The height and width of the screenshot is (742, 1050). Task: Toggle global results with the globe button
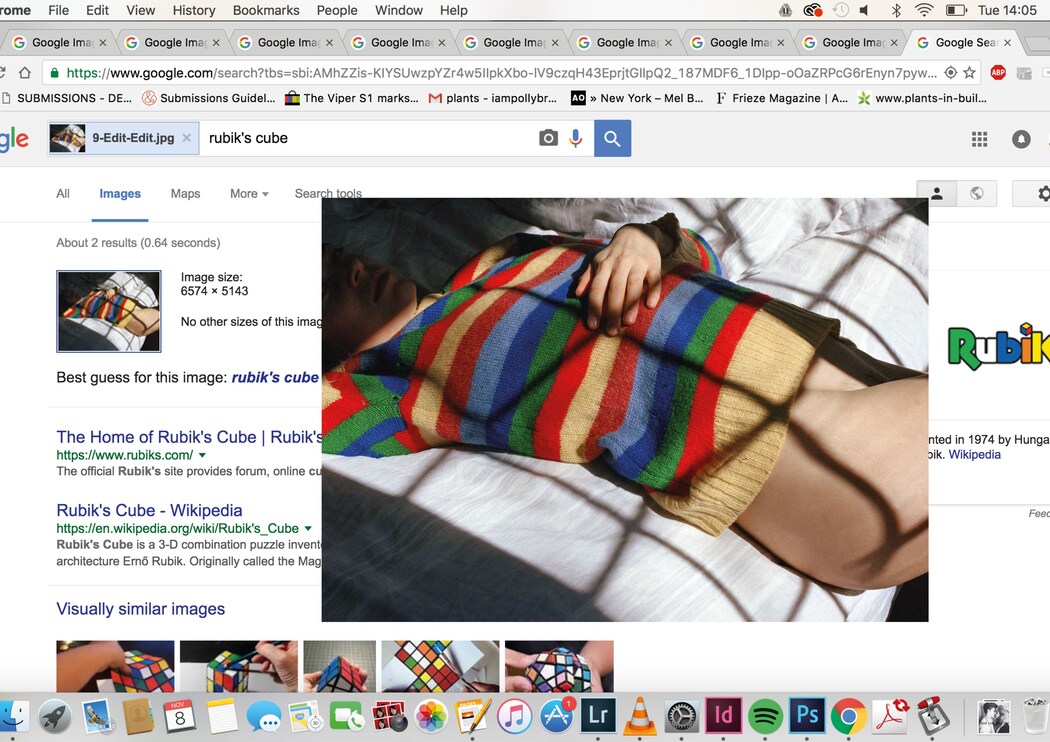[977, 194]
